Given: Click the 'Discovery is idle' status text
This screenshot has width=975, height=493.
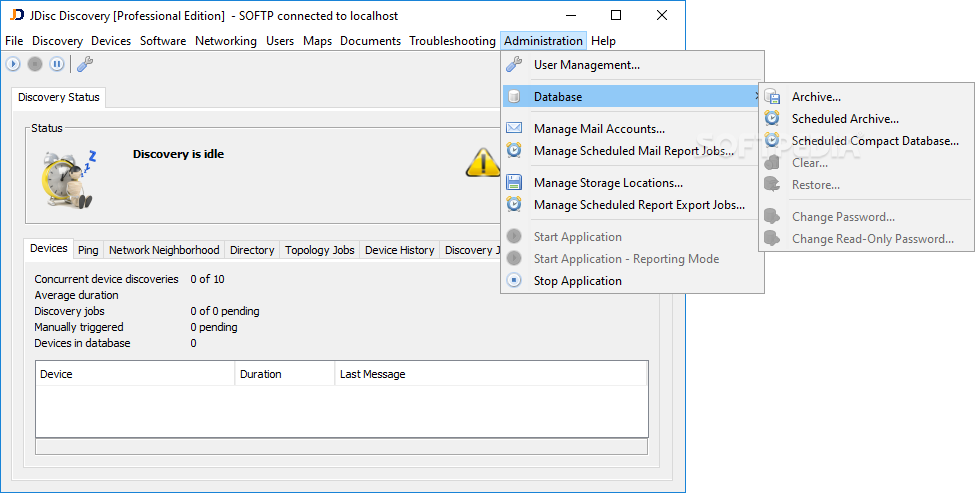Looking at the screenshot, I should click(x=178, y=154).
